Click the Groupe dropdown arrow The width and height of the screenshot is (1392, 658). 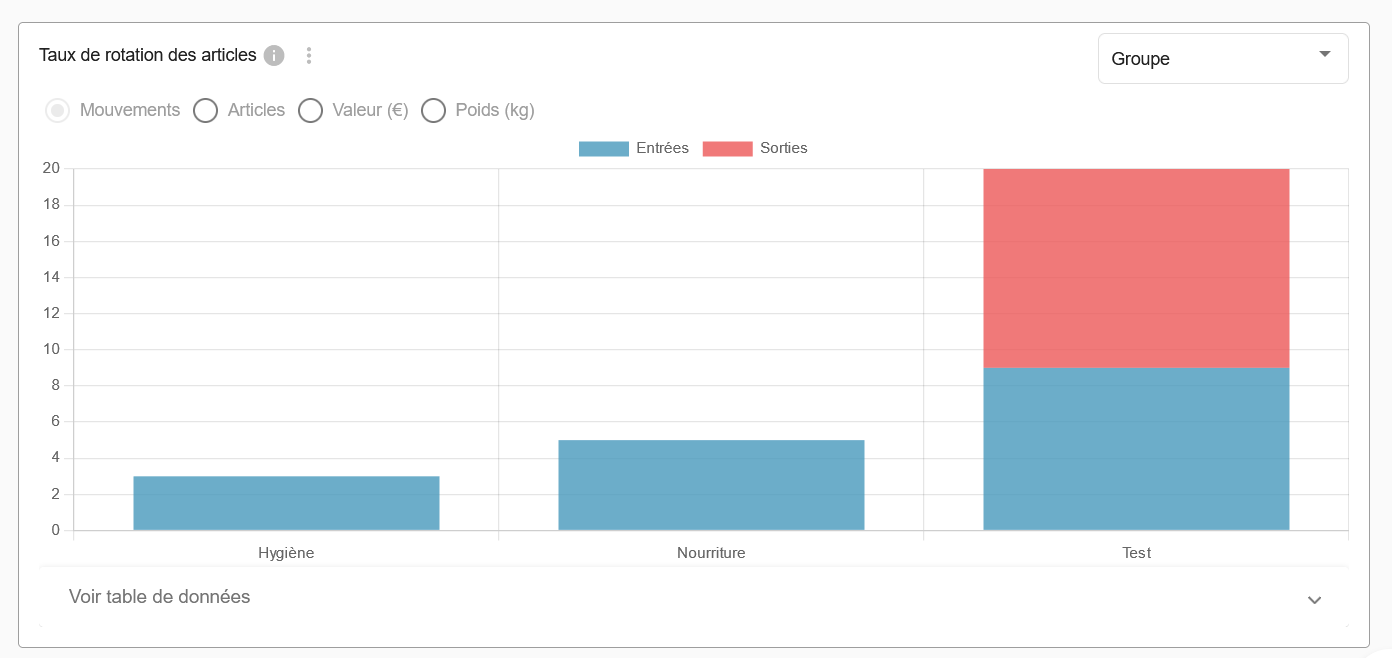pos(1325,54)
